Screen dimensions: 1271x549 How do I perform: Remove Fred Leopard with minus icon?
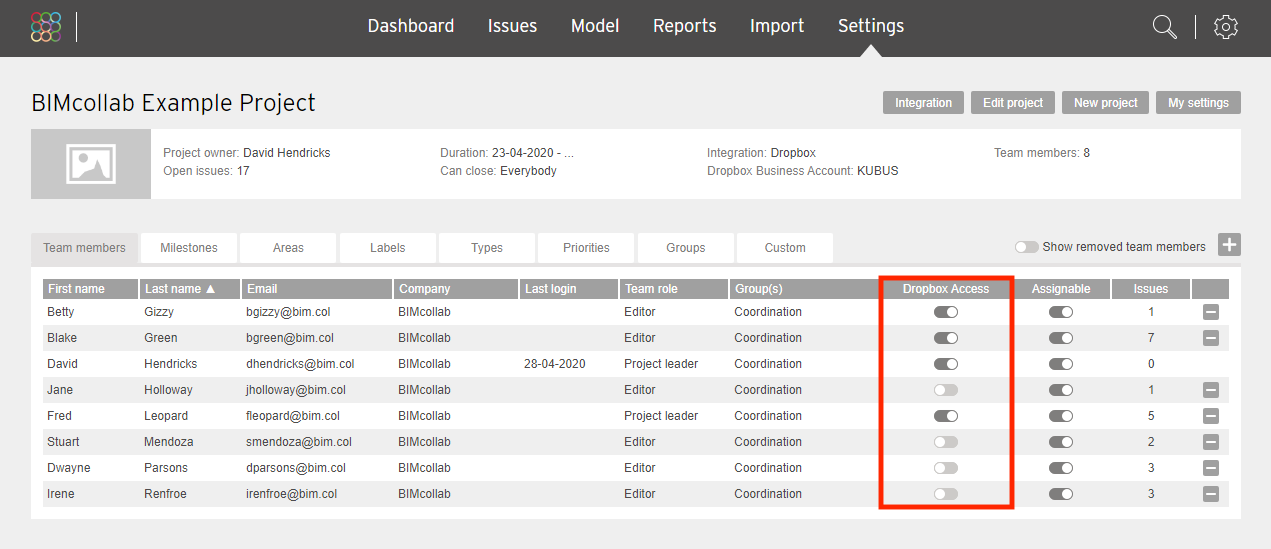[1211, 416]
